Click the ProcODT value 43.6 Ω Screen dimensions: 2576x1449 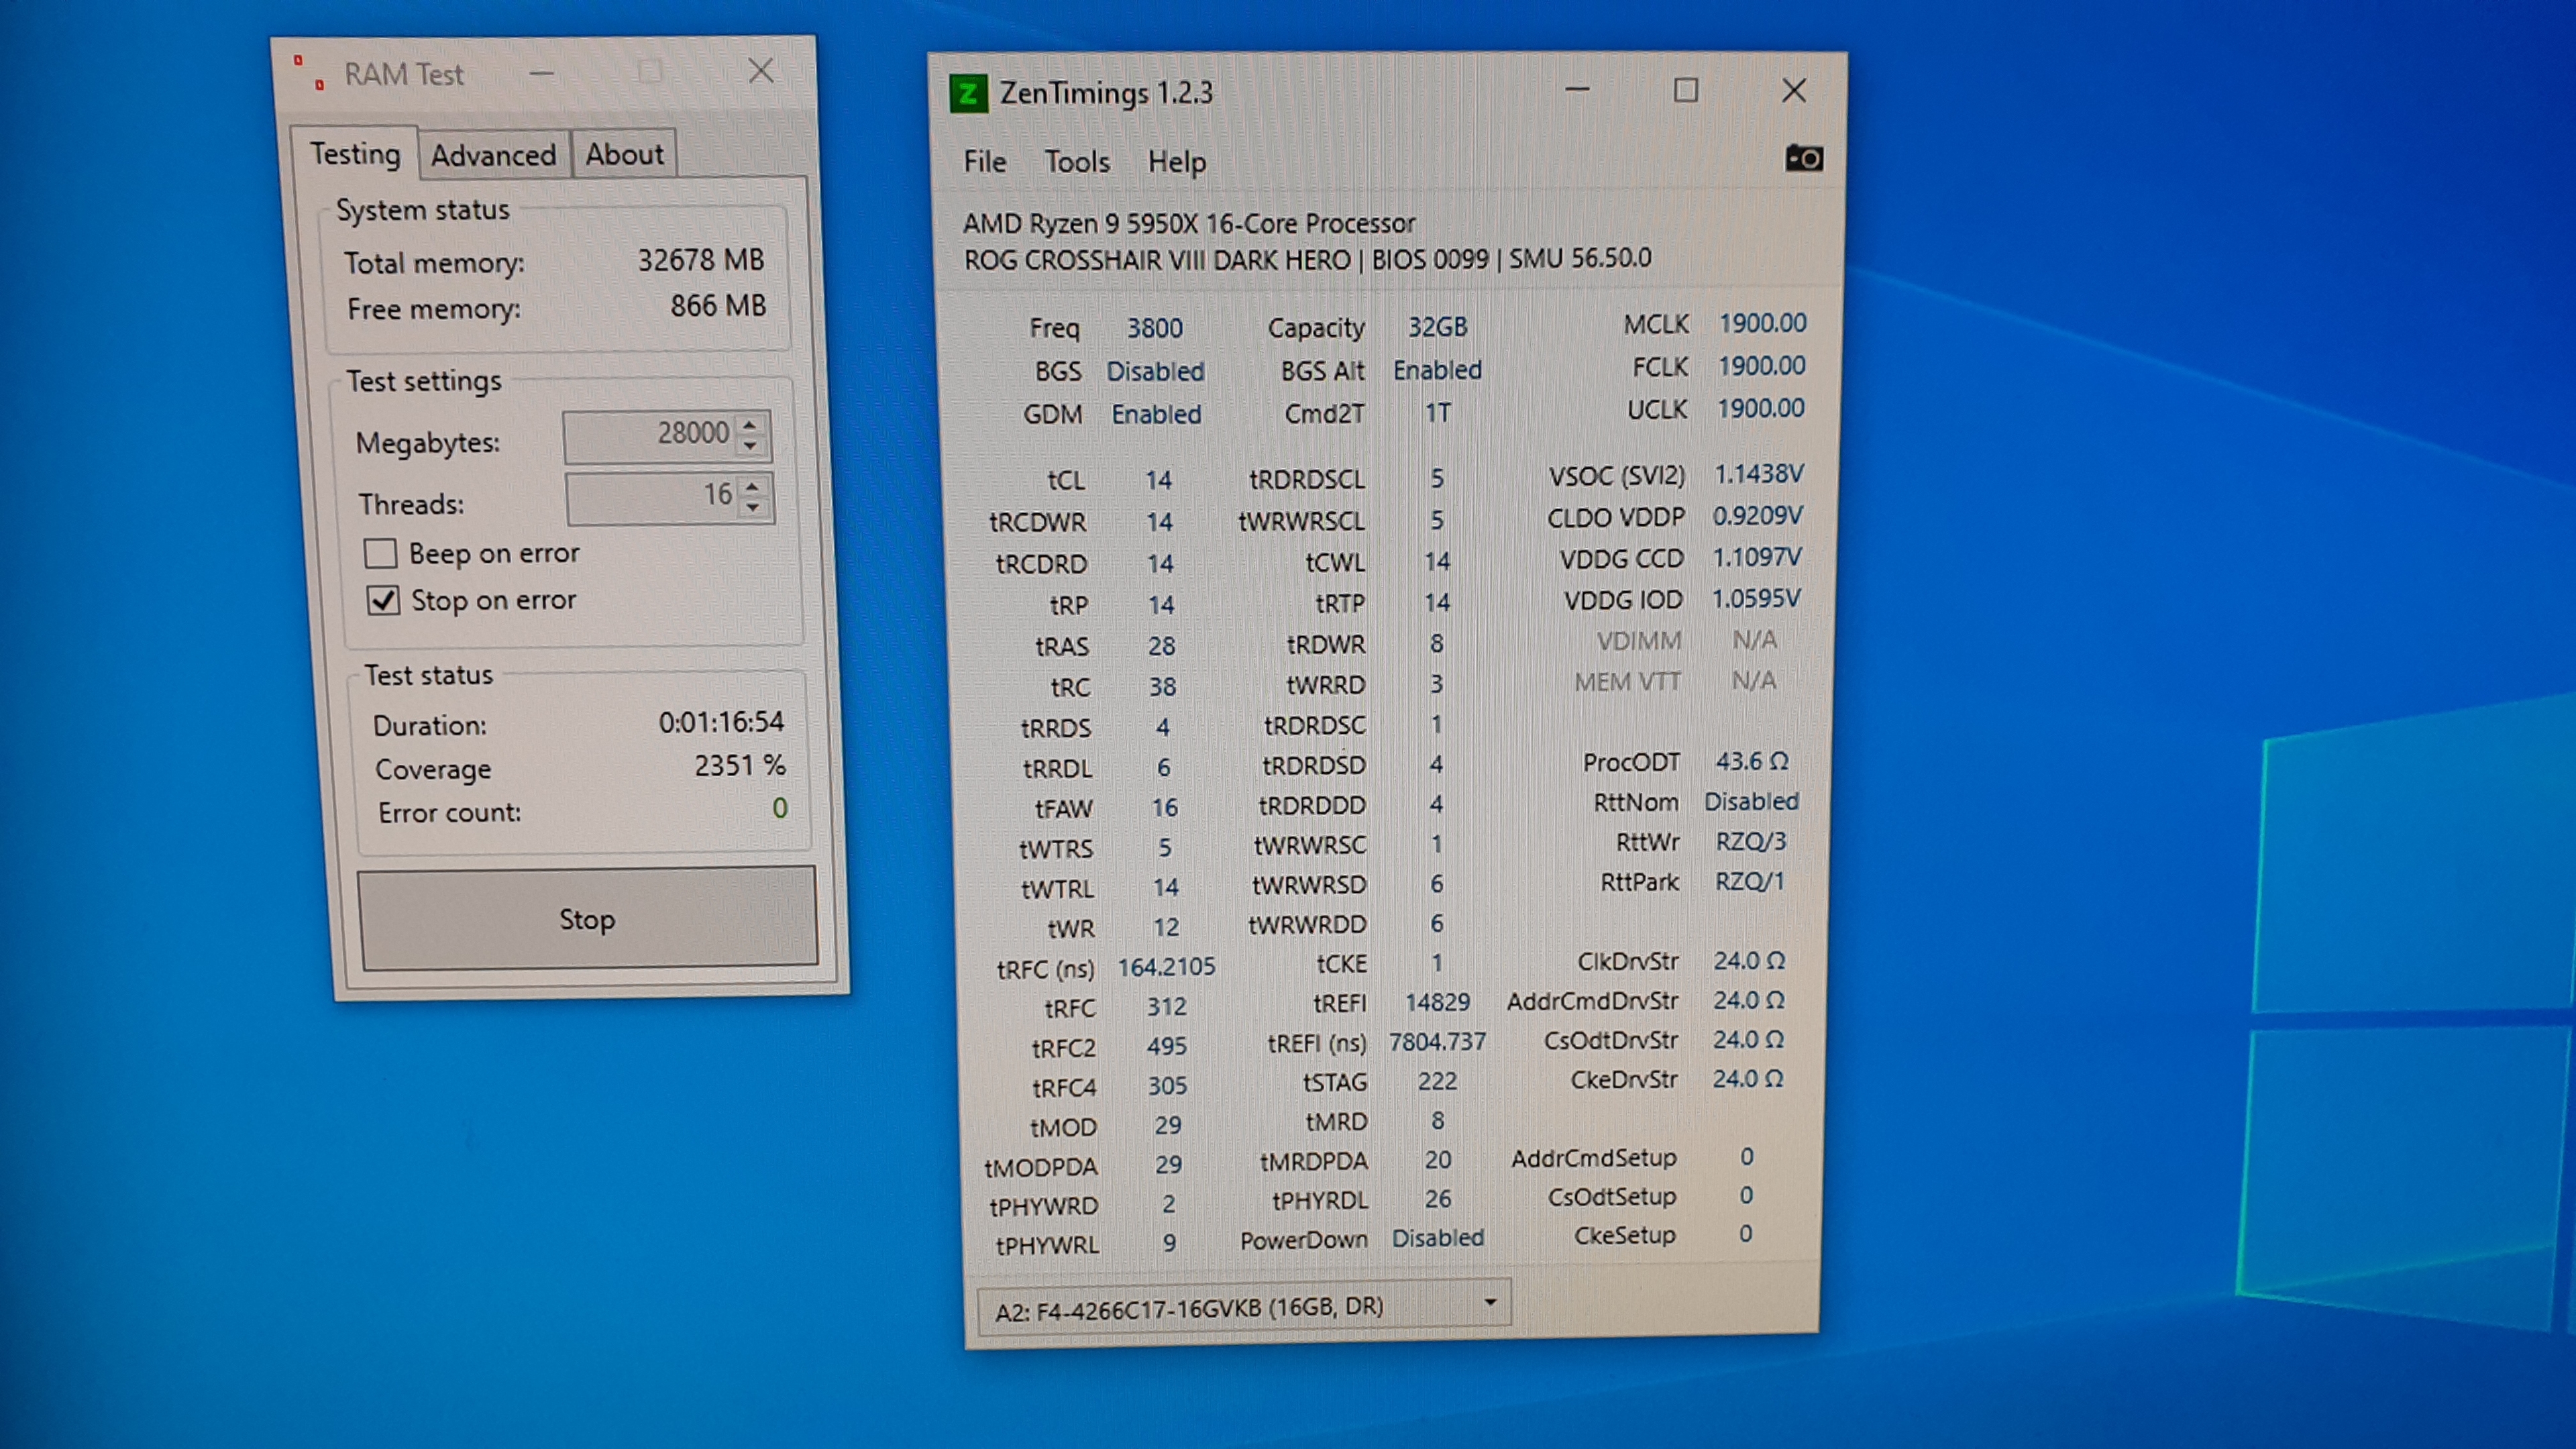[x=1752, y=761]
